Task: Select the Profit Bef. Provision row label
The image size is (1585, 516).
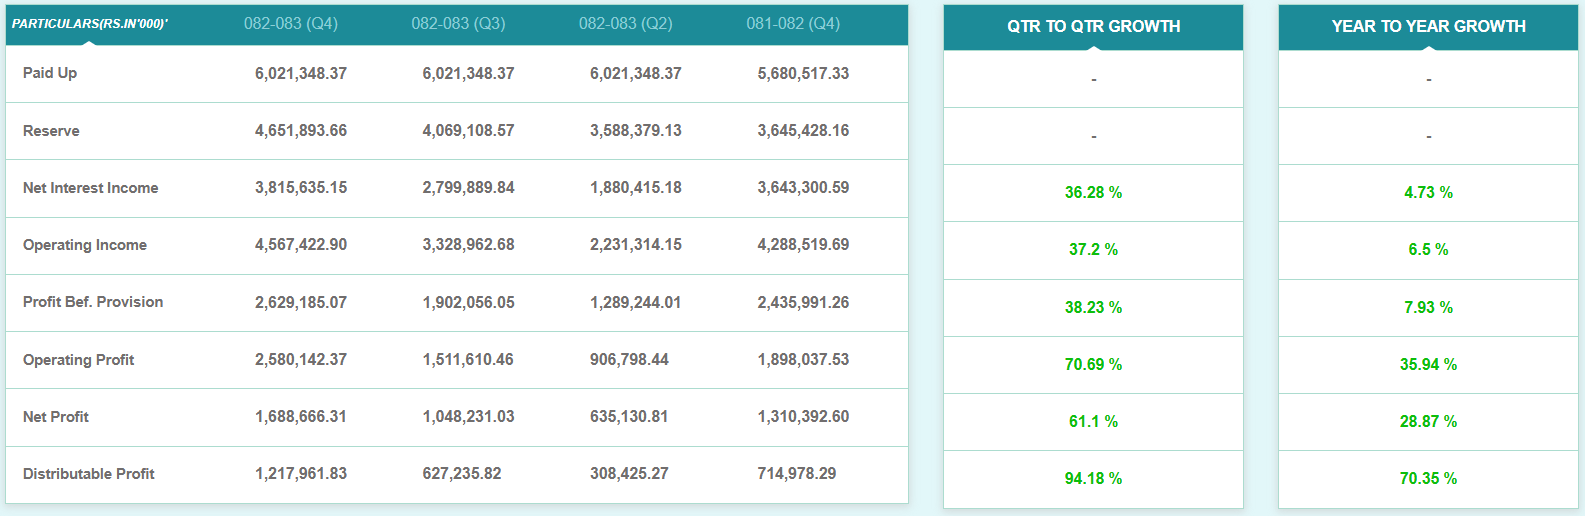Action: click(x=93, y=302)
